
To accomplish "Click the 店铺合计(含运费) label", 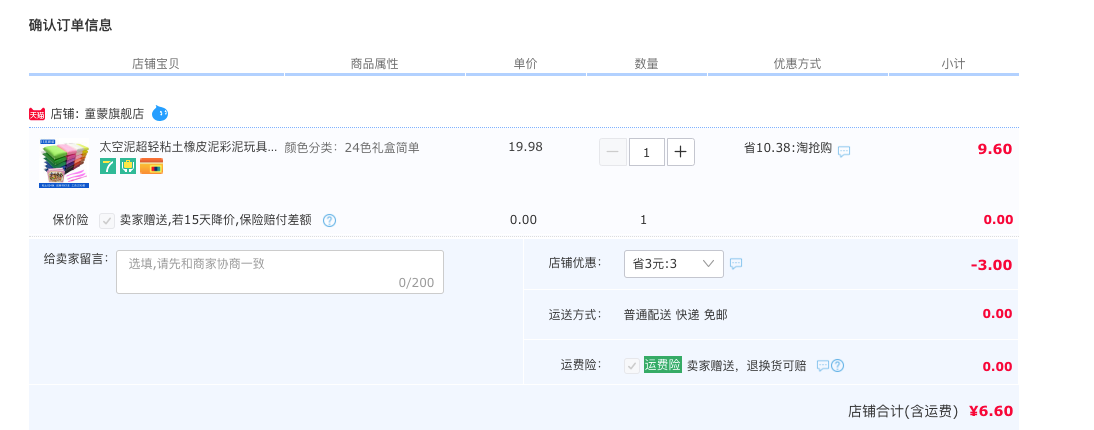I will click(904, 411).
